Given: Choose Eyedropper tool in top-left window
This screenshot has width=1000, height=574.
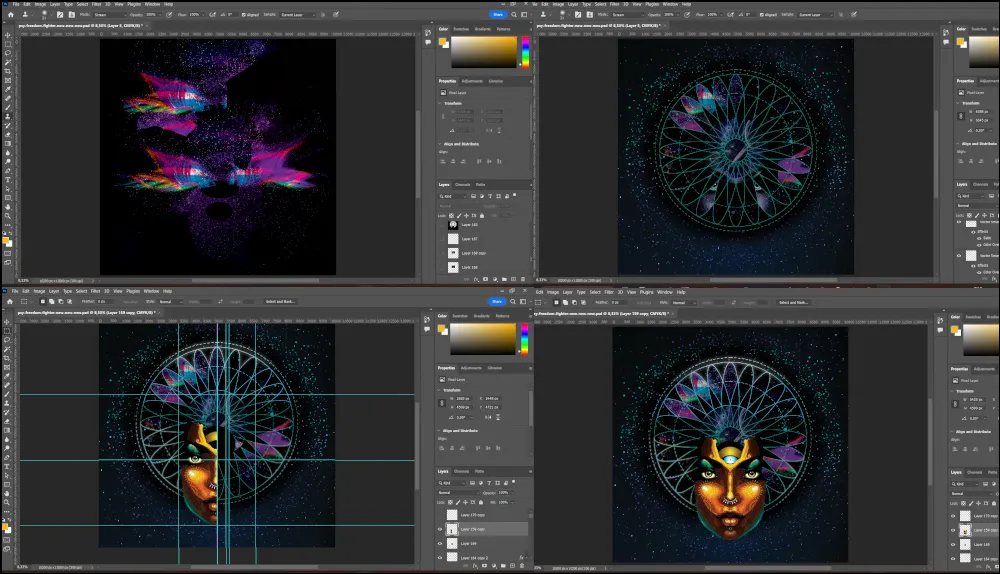Looking at the screenshot, I should [x=8, y=89].
